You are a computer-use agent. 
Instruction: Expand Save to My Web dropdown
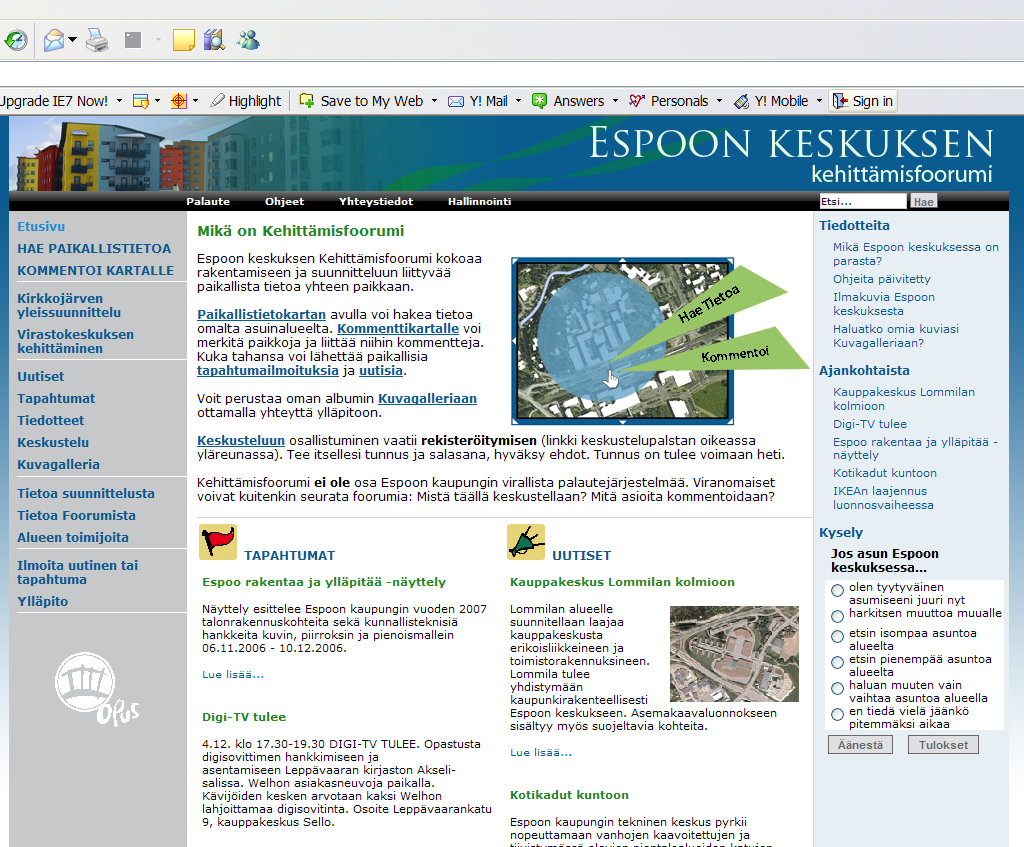click(x=434, y=101)
